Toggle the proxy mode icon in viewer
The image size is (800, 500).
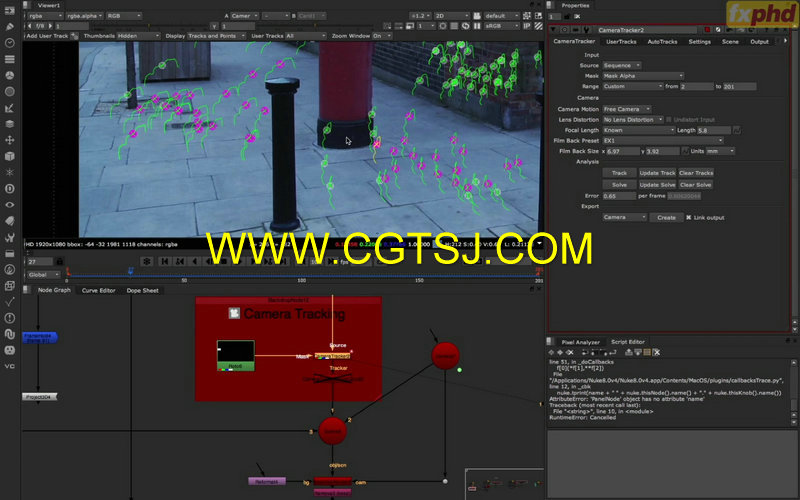point(409,26)
